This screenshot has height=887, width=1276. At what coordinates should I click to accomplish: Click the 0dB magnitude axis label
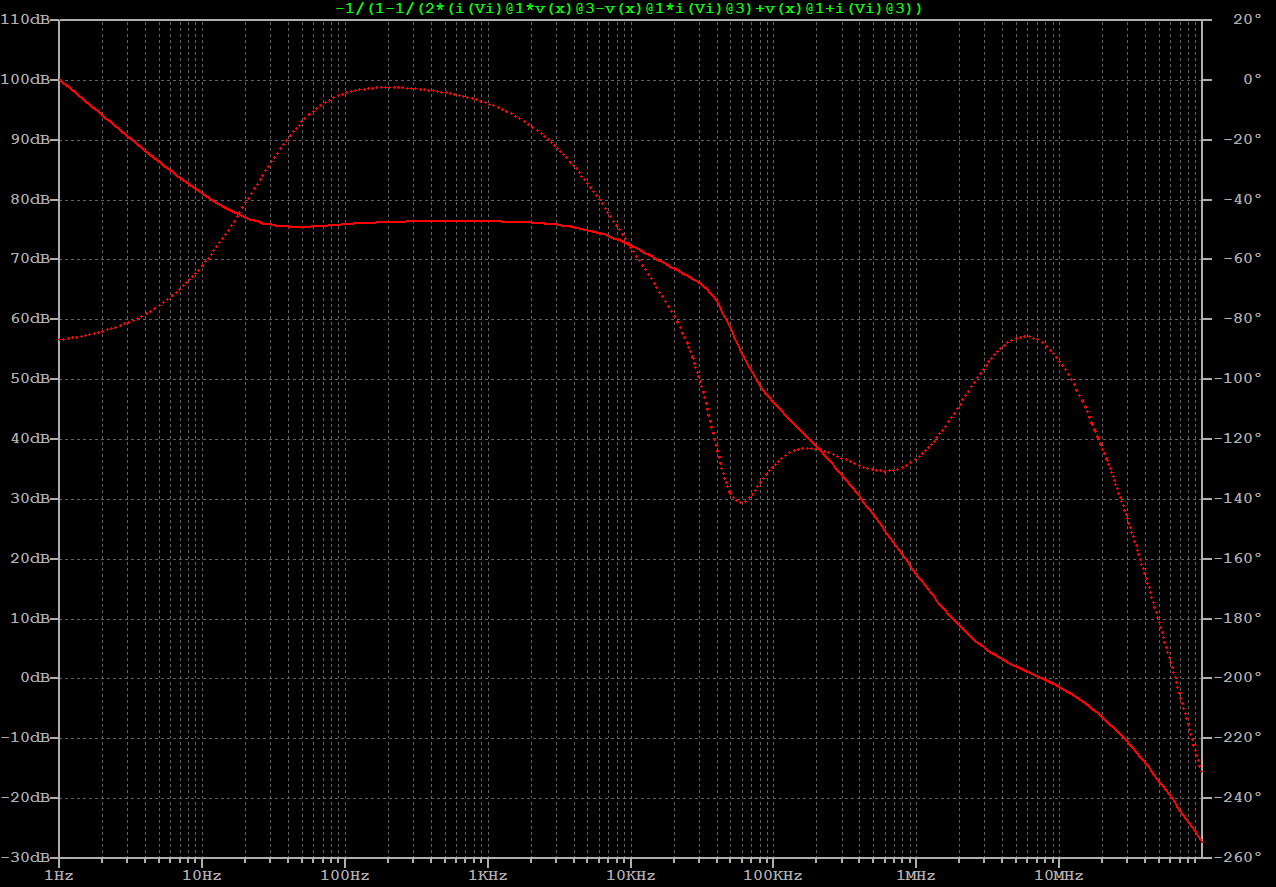pos(33,678)
